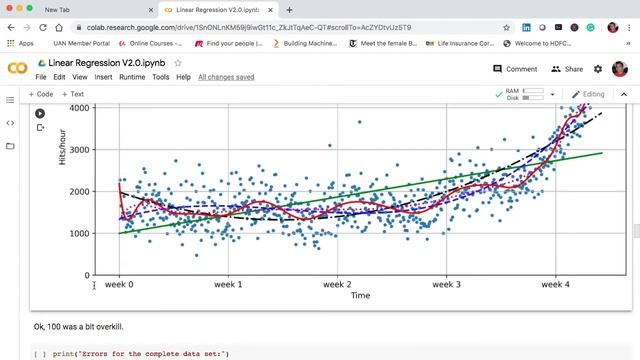This screenshot has height=360, width=640.
Task: Open the UAN Member Portal bookmark
Action: [x=81, y=43]
